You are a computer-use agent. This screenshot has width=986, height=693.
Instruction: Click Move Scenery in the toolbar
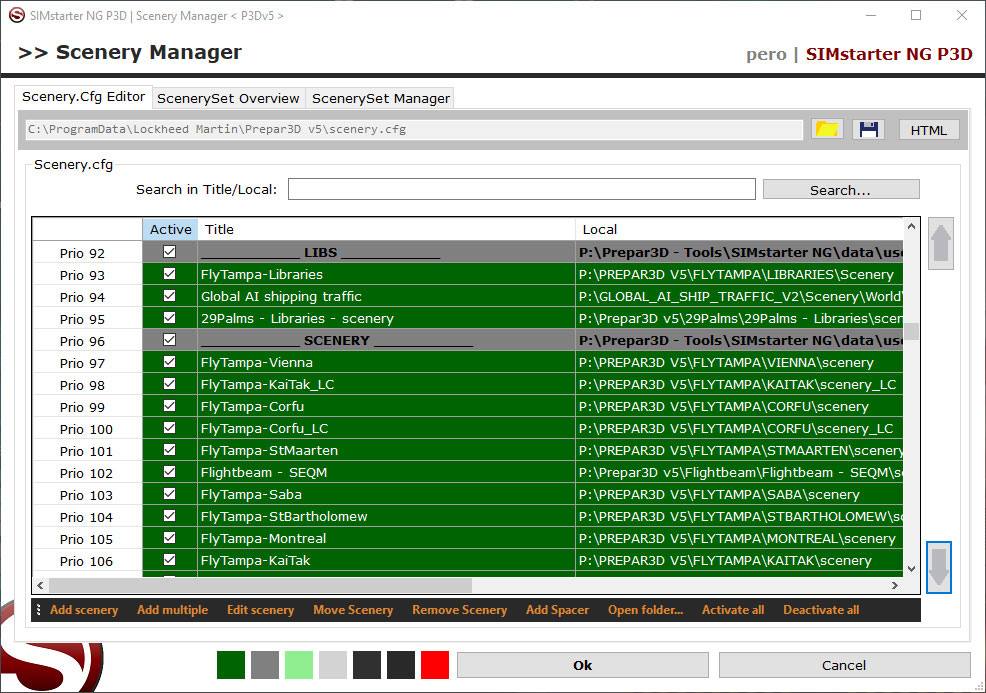pos(353,610)
